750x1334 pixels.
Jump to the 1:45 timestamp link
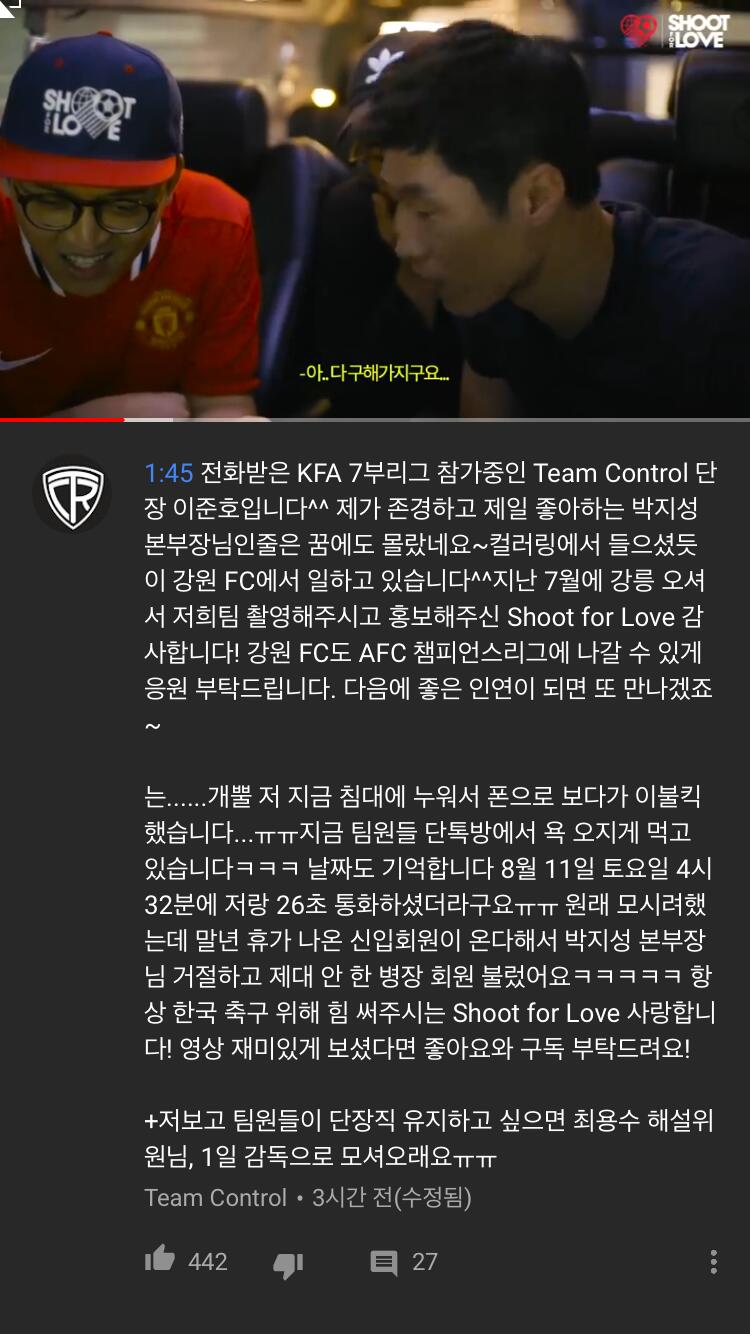pyautogui.click(x=168, y=473)
